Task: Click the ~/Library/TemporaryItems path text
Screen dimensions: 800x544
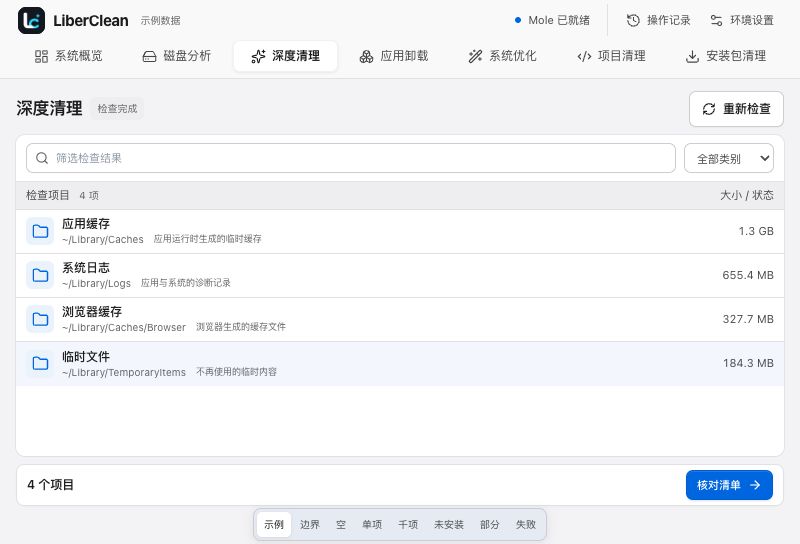Action: (124, 373)
